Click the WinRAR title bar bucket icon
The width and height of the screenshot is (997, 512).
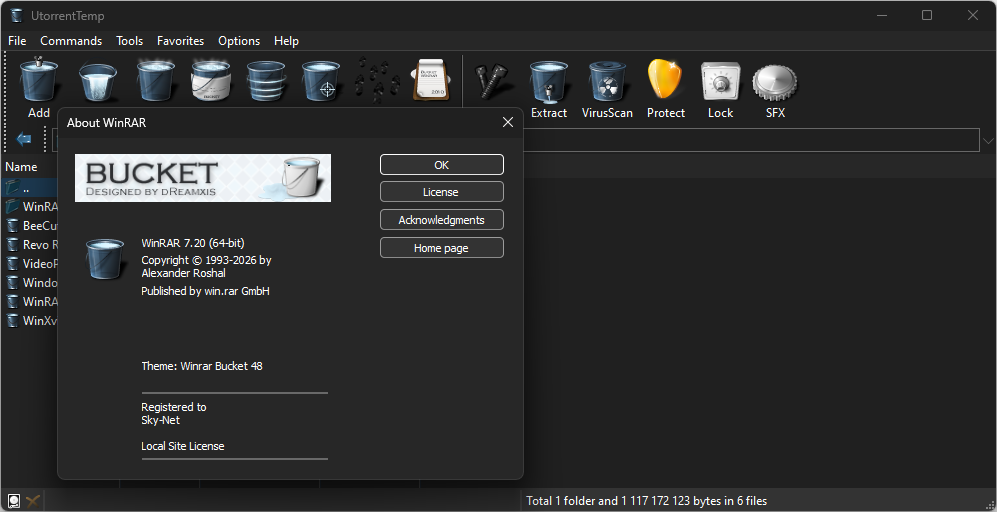coord(17,15)
